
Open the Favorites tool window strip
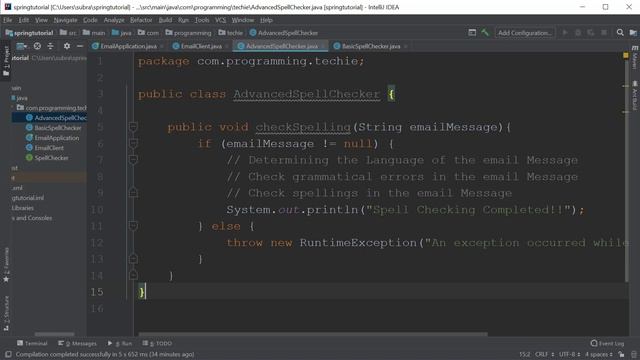click(x=6, y=264)
